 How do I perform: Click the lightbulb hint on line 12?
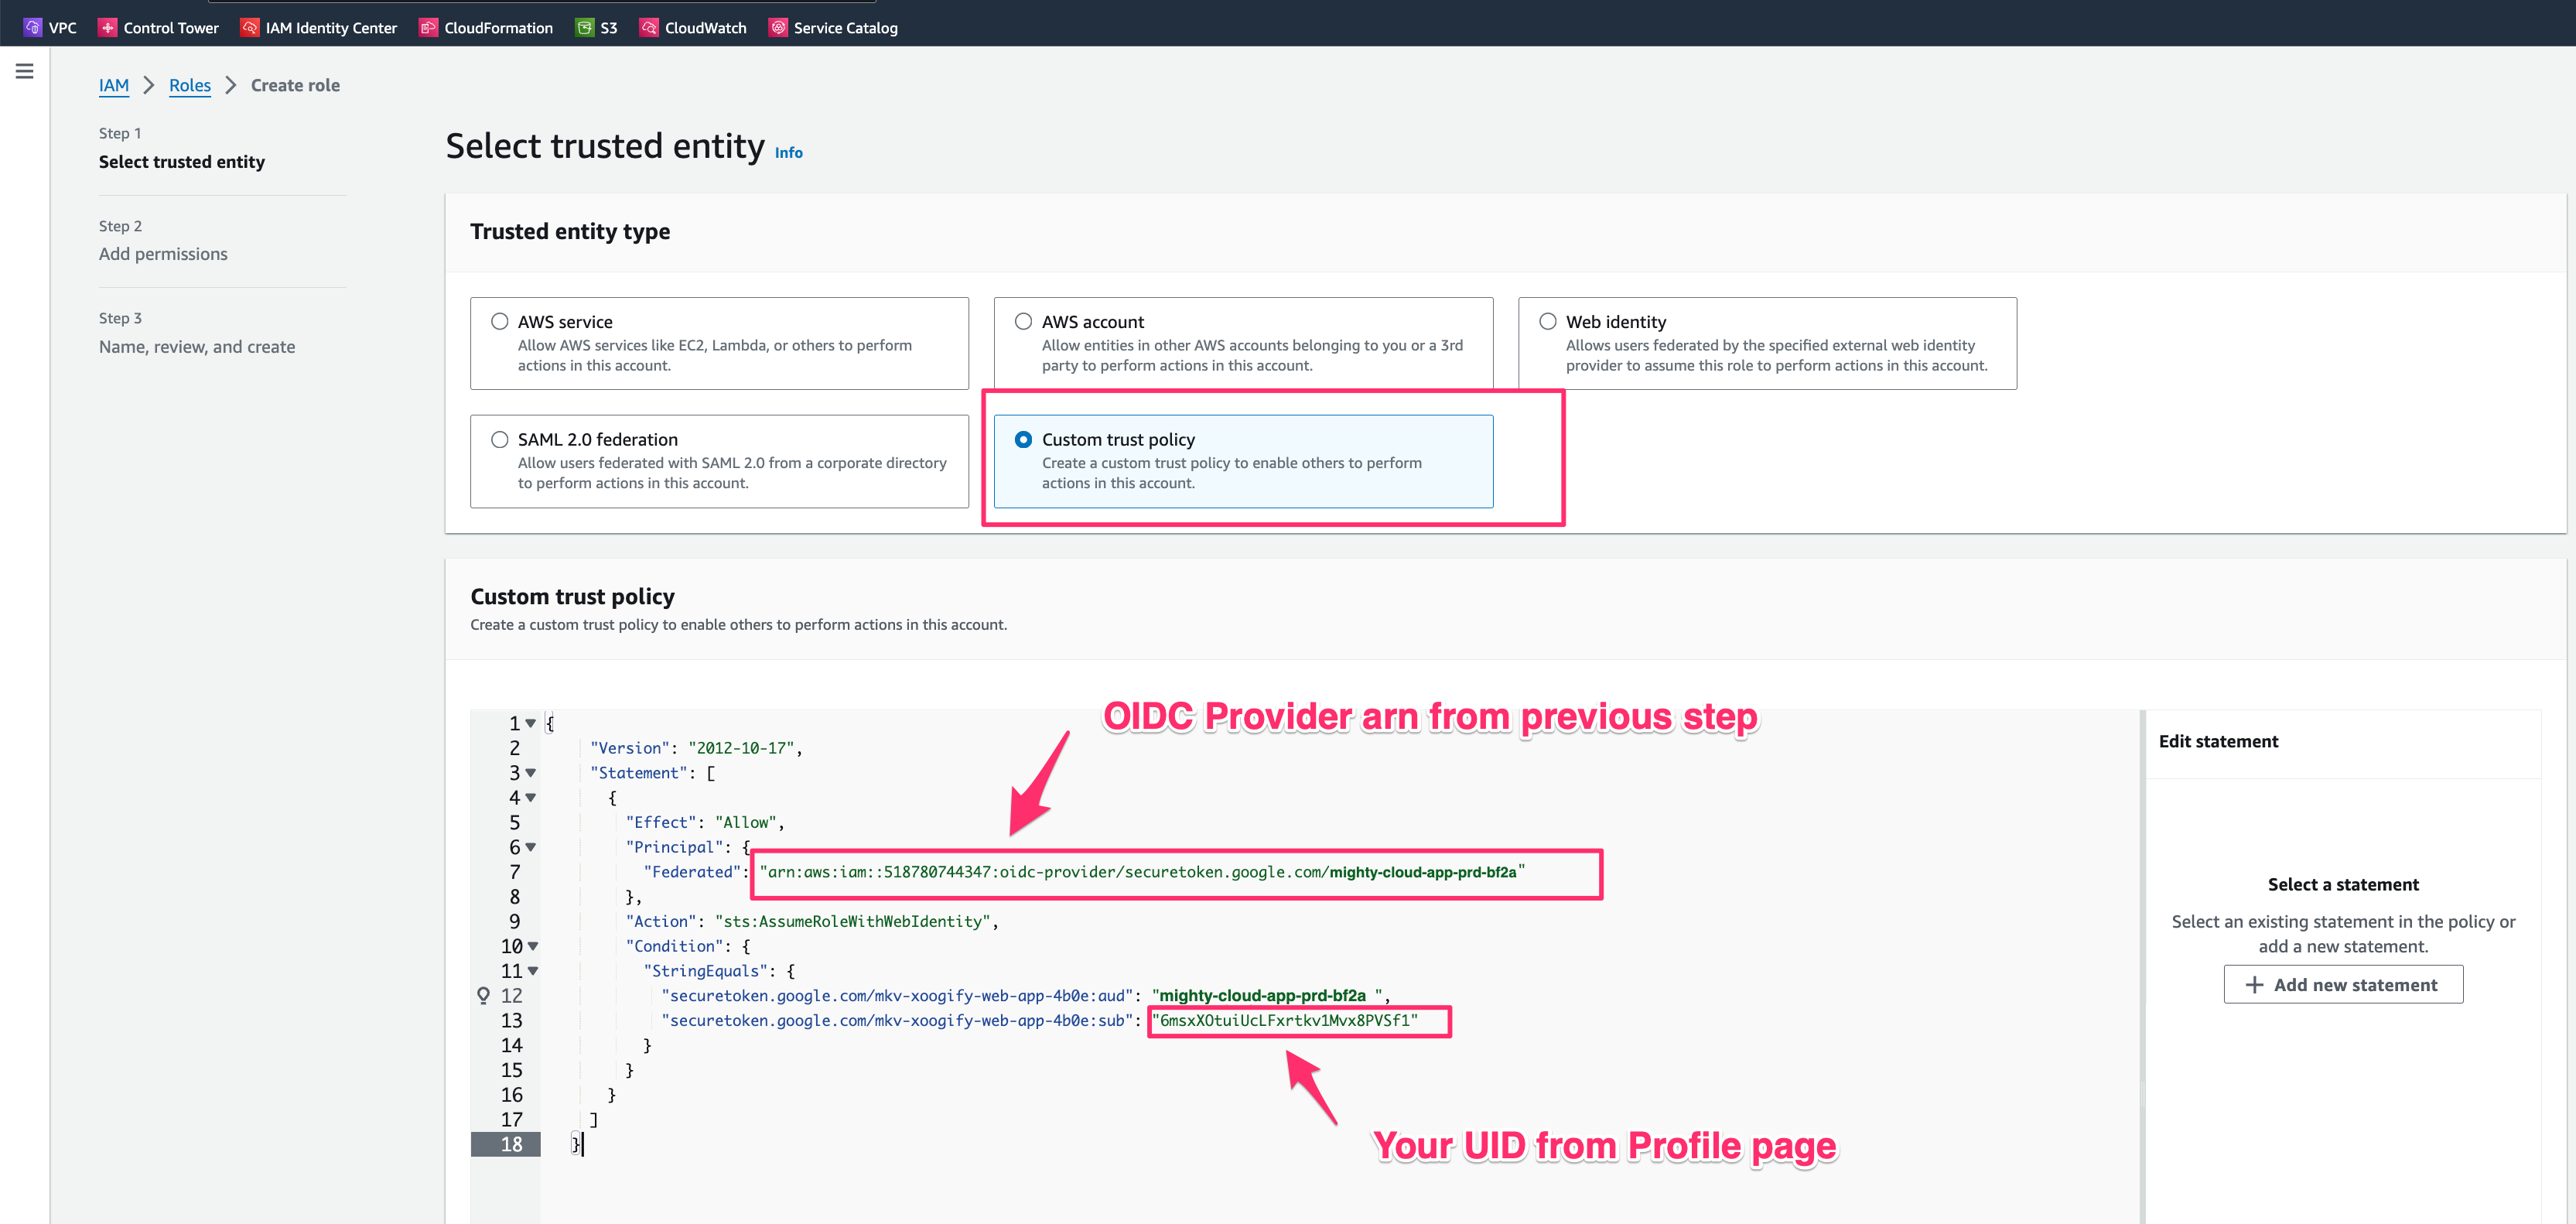pos(483,995)
